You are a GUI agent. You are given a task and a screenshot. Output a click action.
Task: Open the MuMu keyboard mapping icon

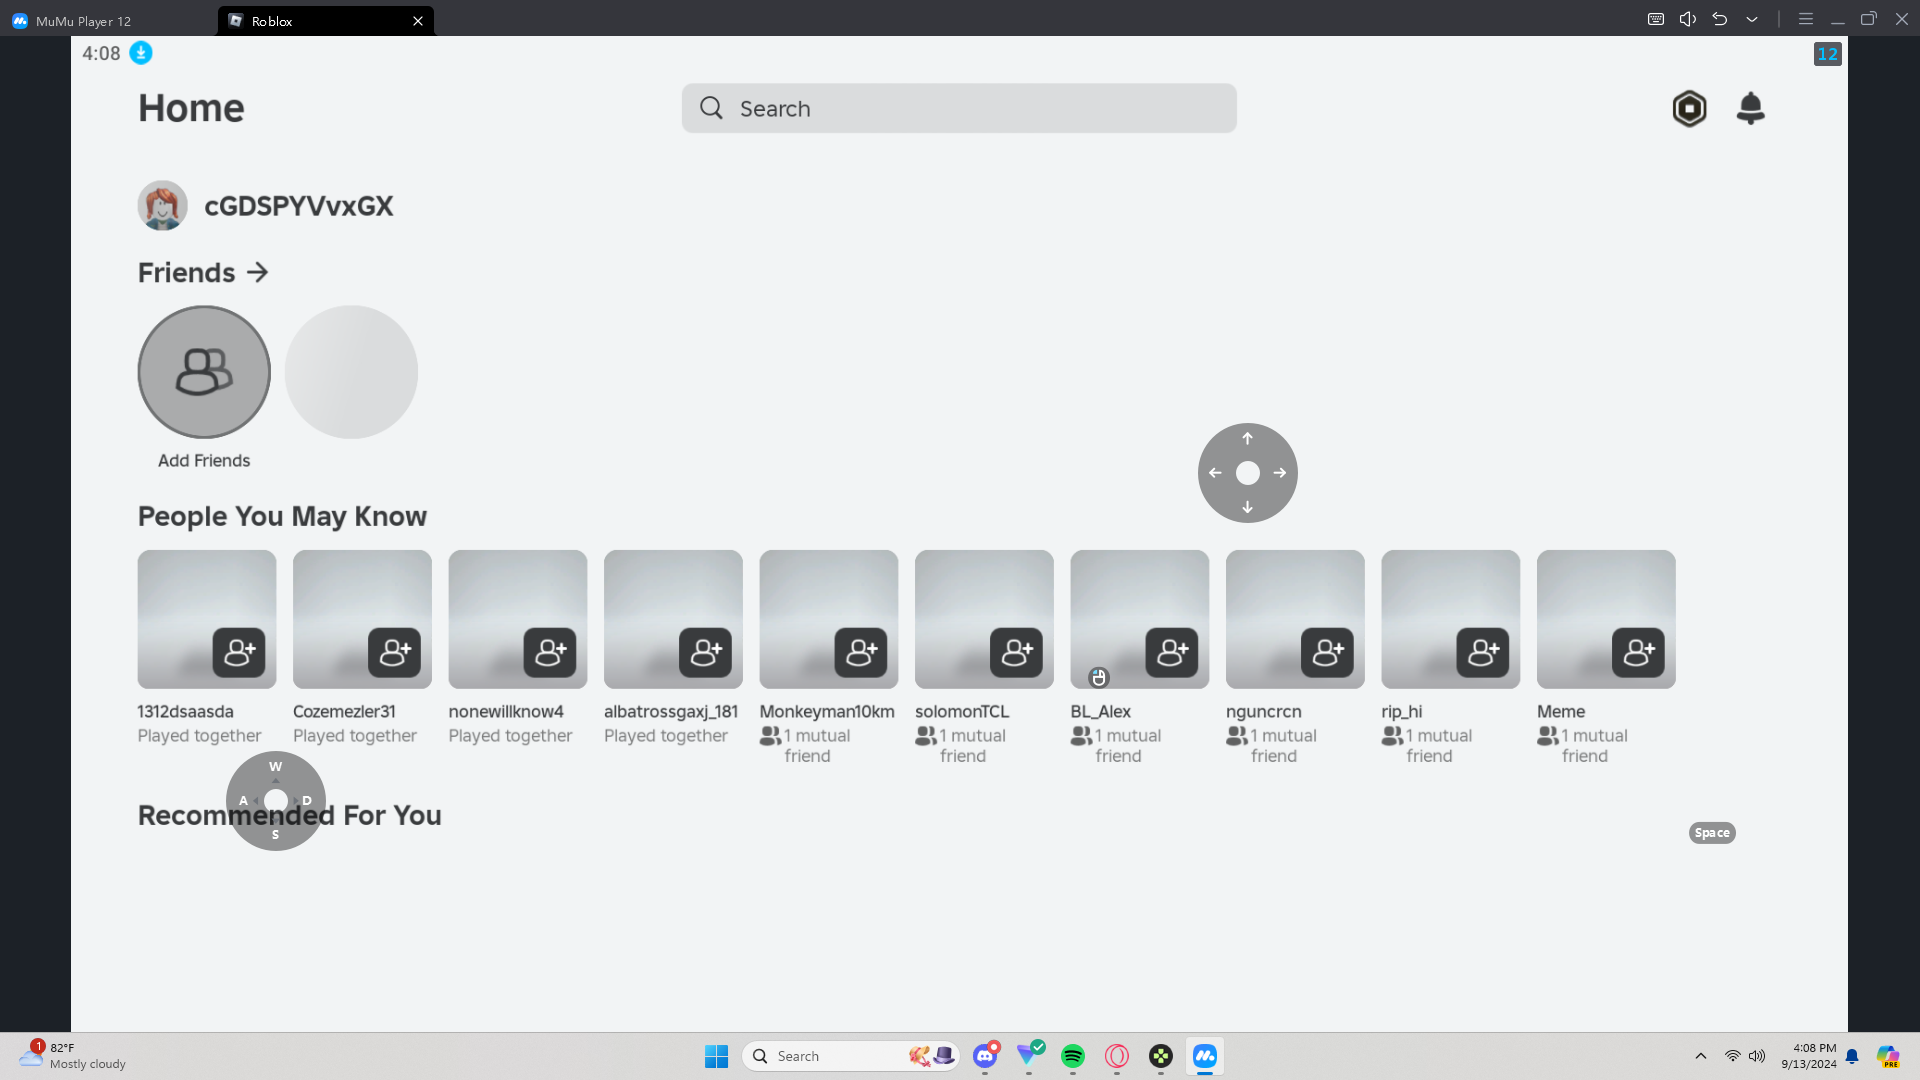click(1656, 19)
